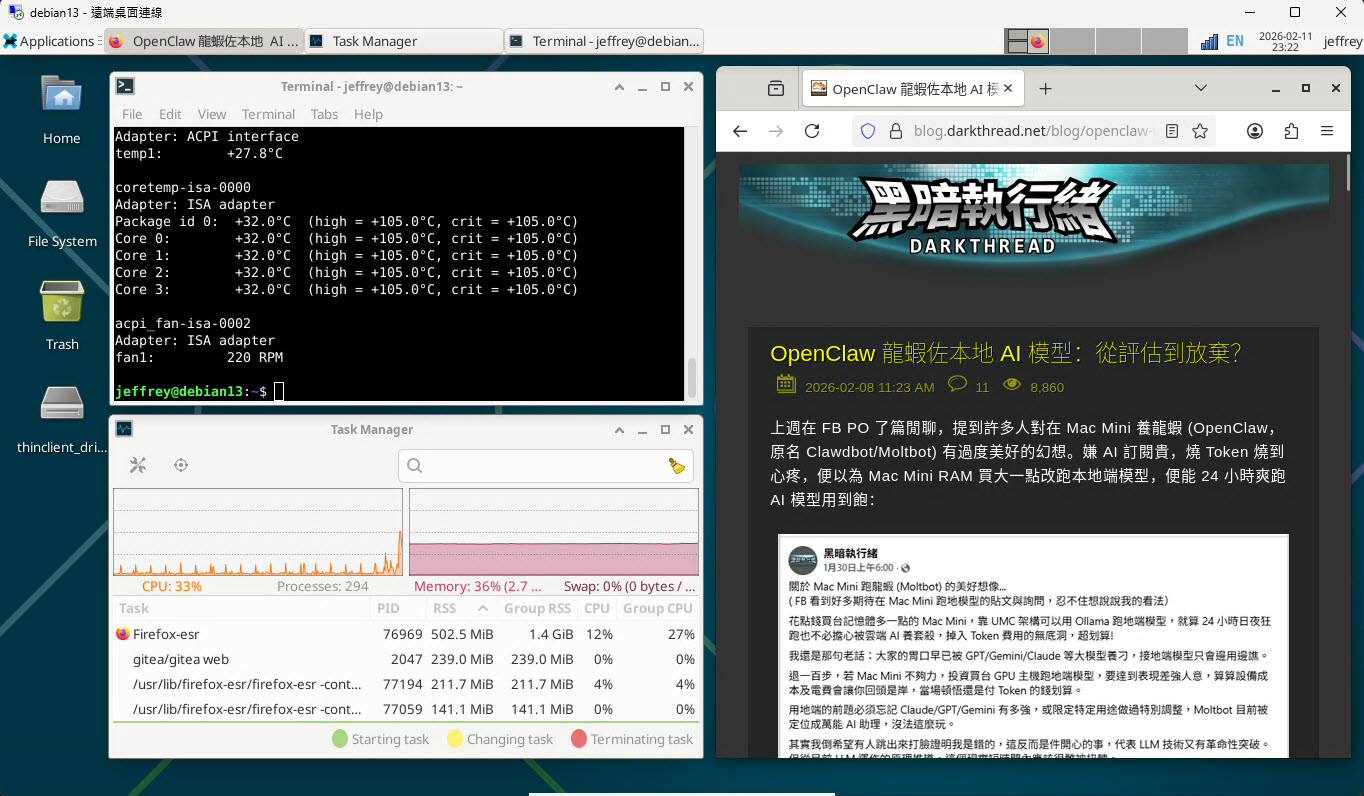Image resolution: width=1364 pixels, height=796 pixels.
Task: Click the identify window crosshair icon
Action: (x=181, y=465)
